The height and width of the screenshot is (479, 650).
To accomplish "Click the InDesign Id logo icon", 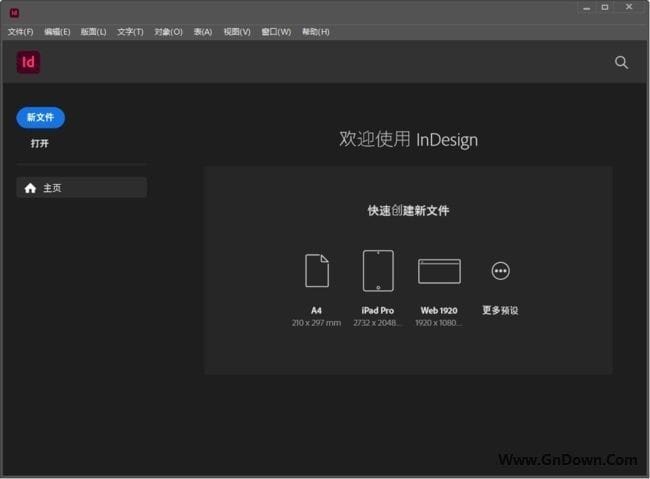I will pyautogui.click(x=28, y=62).
